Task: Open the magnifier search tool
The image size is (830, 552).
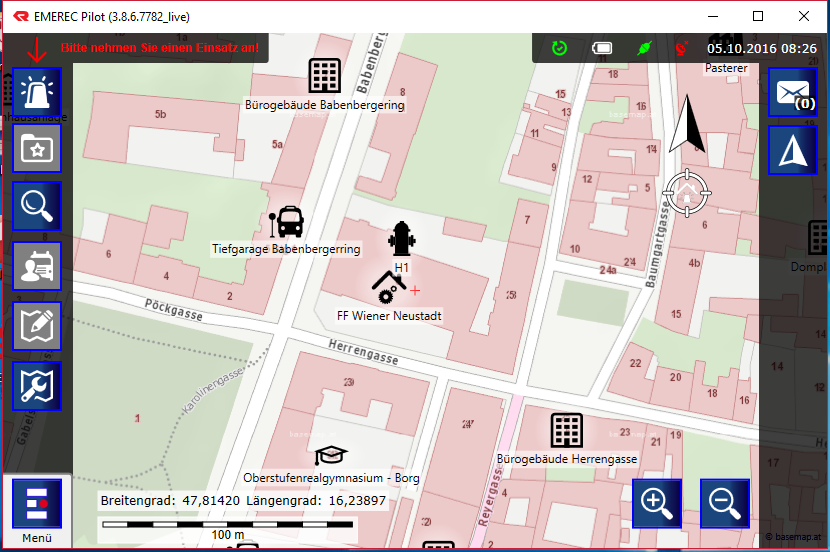Action: point(37,206)
